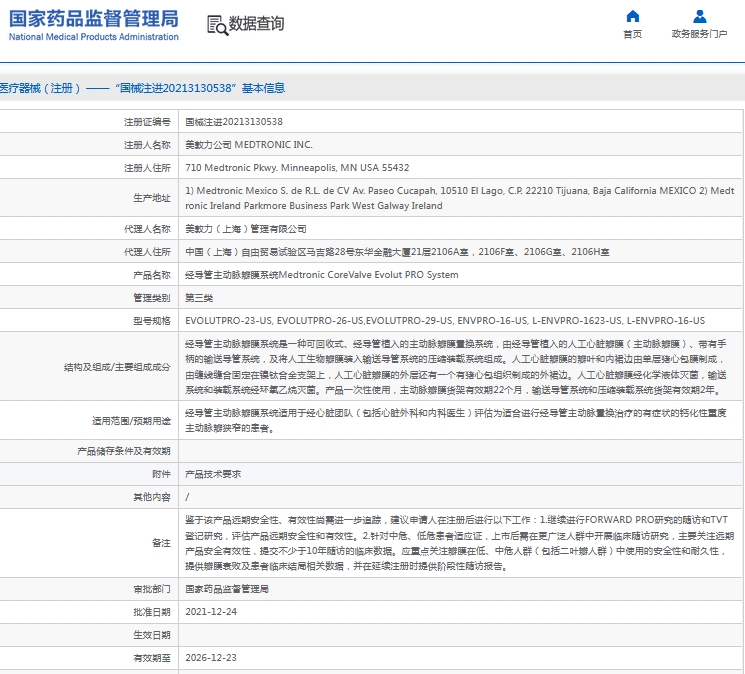Click the 型号规格 label

(x=152, y=321)
